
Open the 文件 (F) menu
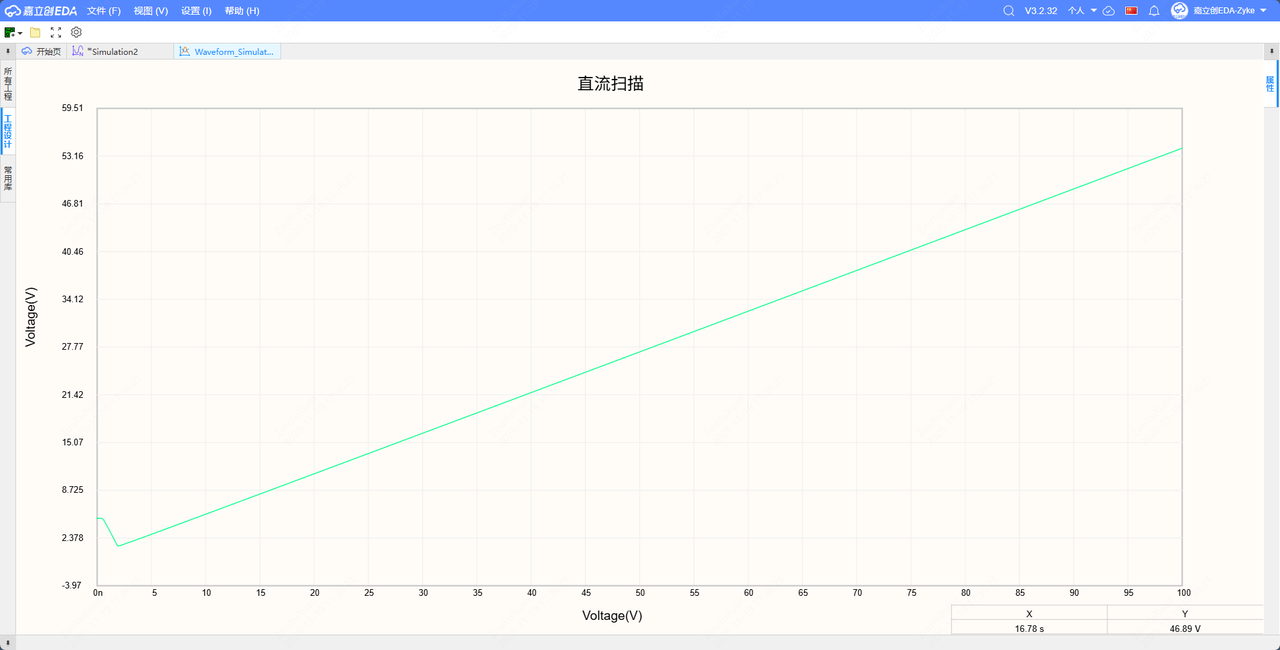[104, 11]
